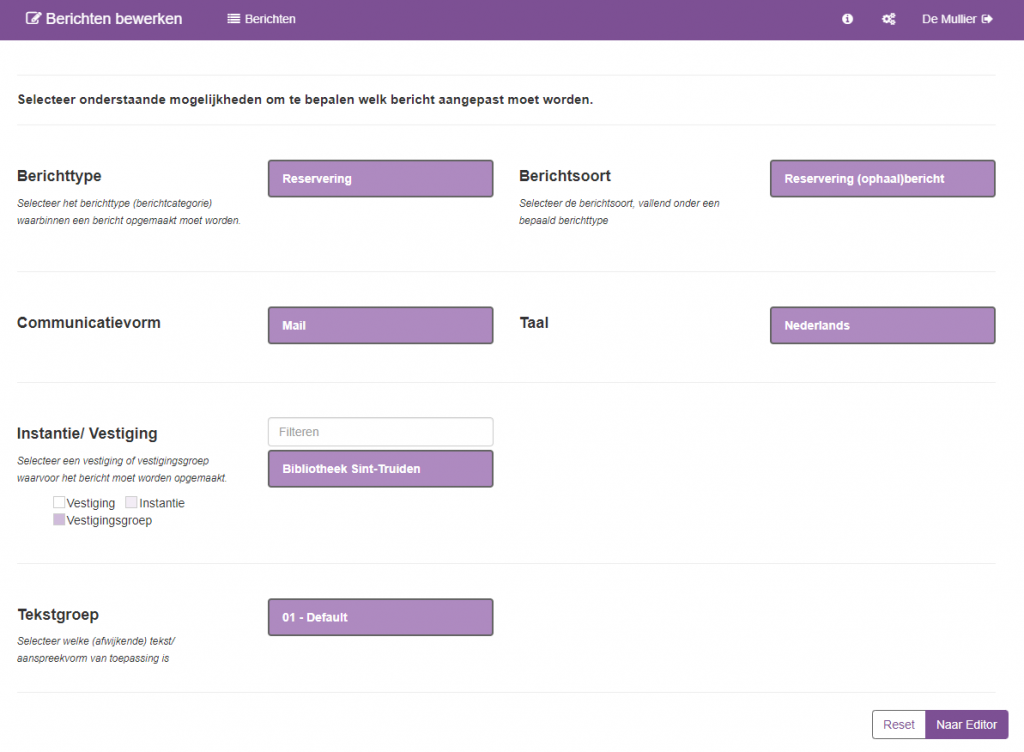Click into the Filteren search field
This screenshot has width=1024, height=752.
pos(380,432)
